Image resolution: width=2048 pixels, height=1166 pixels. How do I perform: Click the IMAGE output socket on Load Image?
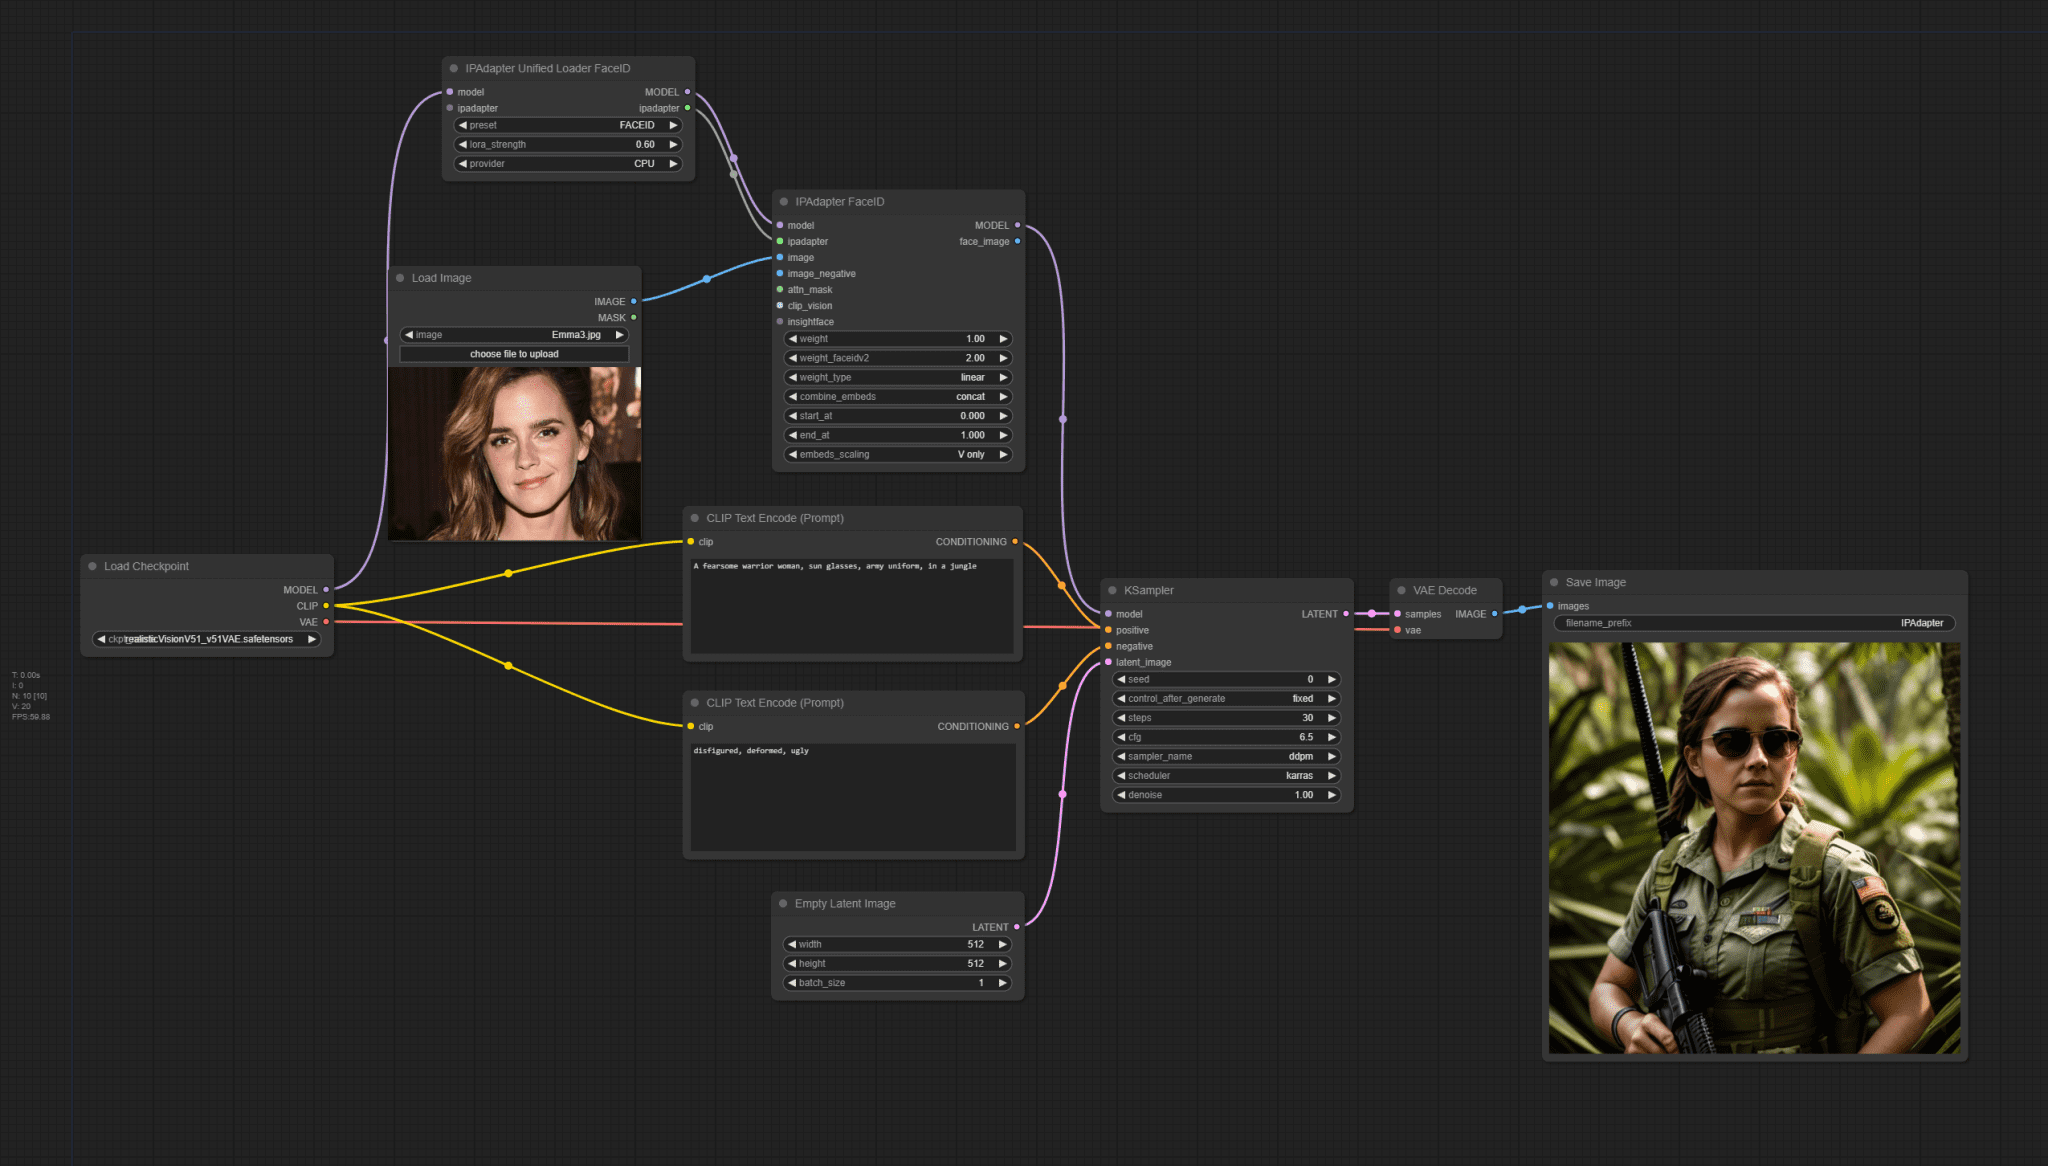[x=633, y=302]
